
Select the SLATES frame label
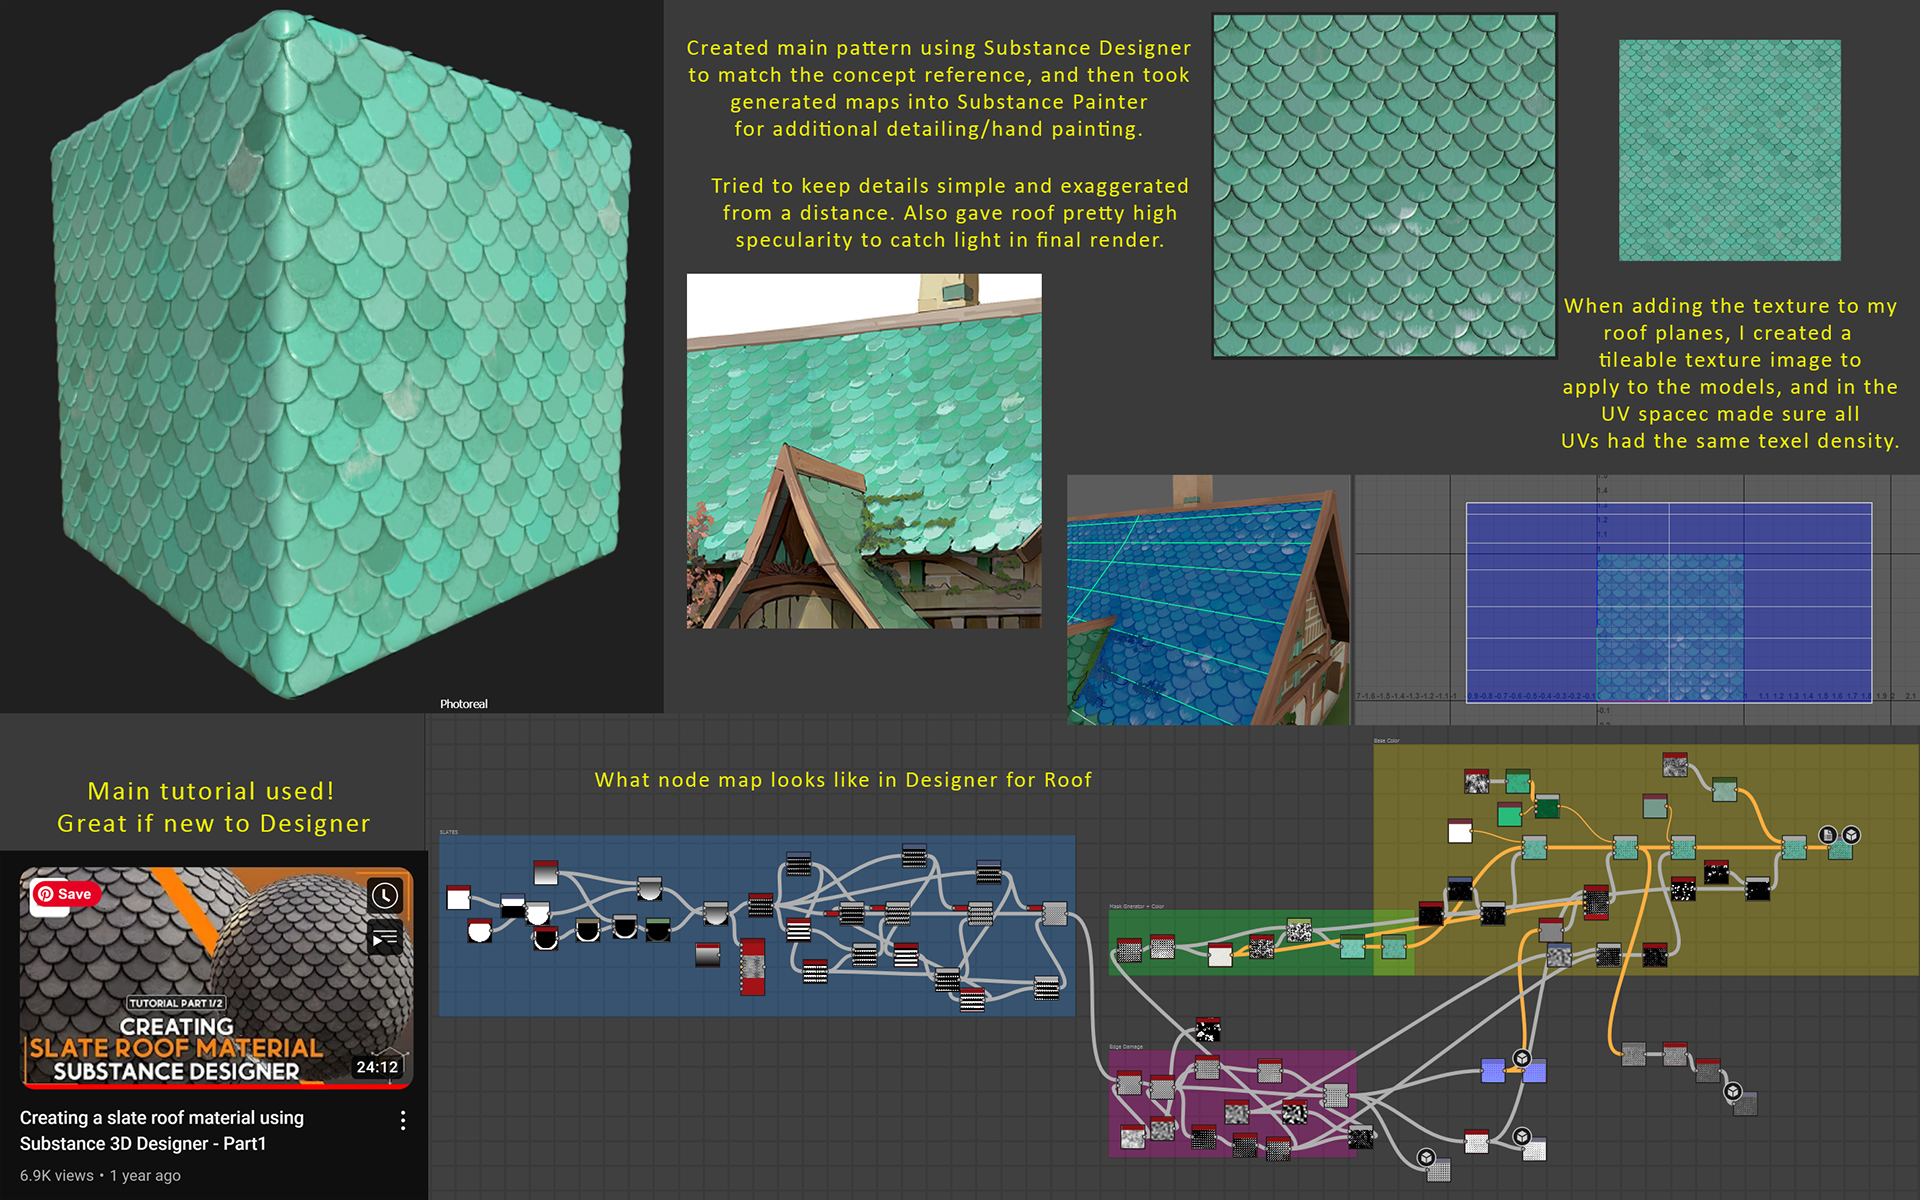449,832
